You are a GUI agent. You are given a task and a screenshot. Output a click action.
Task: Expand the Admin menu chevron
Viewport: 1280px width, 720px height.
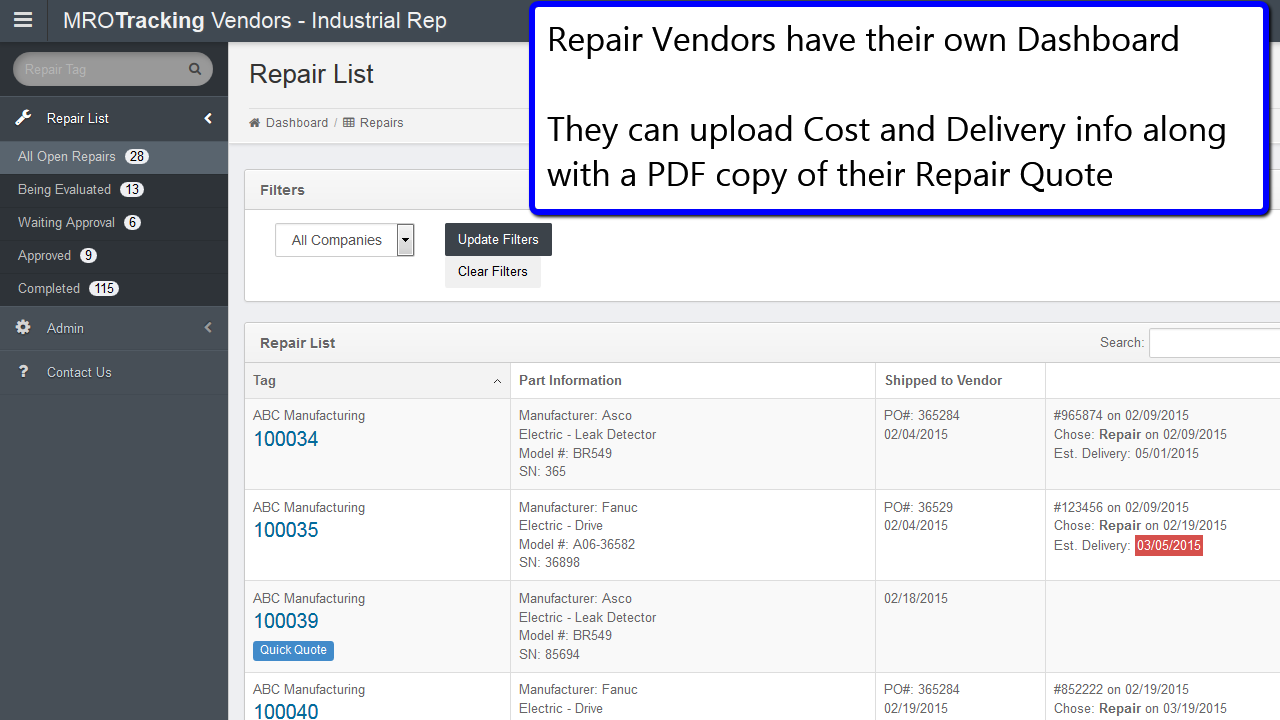coord(208,327)
